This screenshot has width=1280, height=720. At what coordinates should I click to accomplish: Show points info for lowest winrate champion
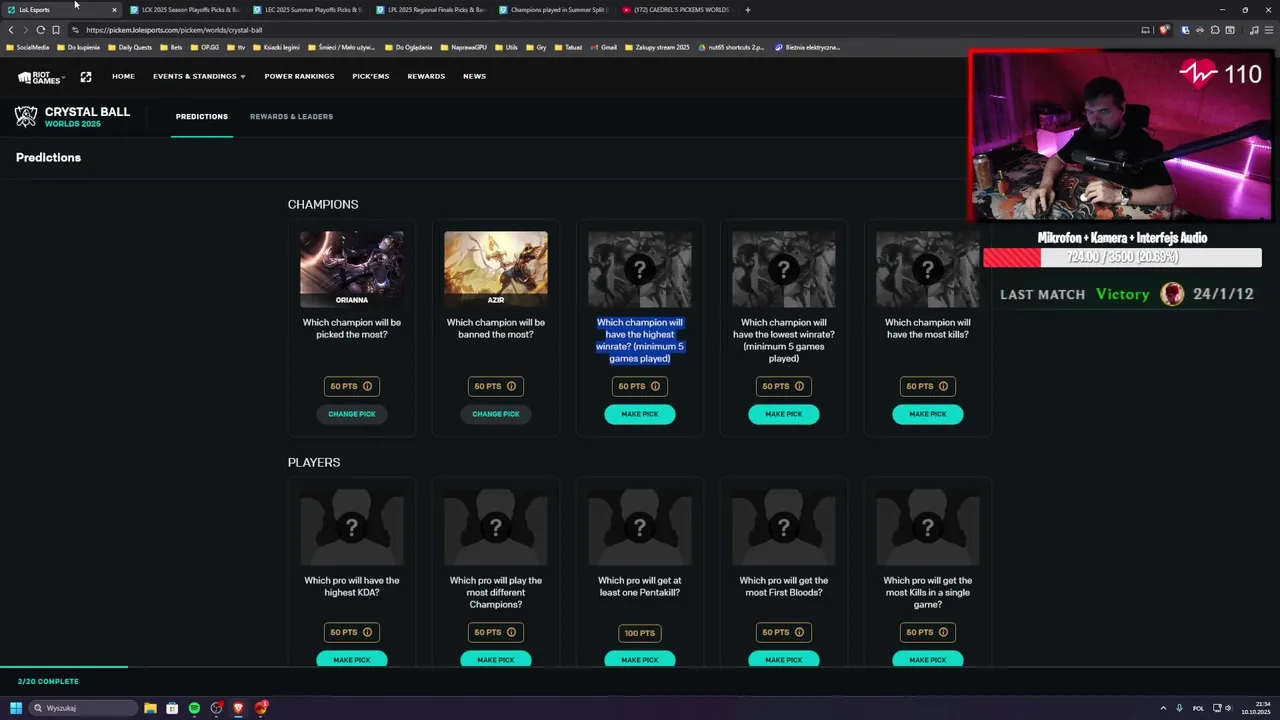point(799,386)
